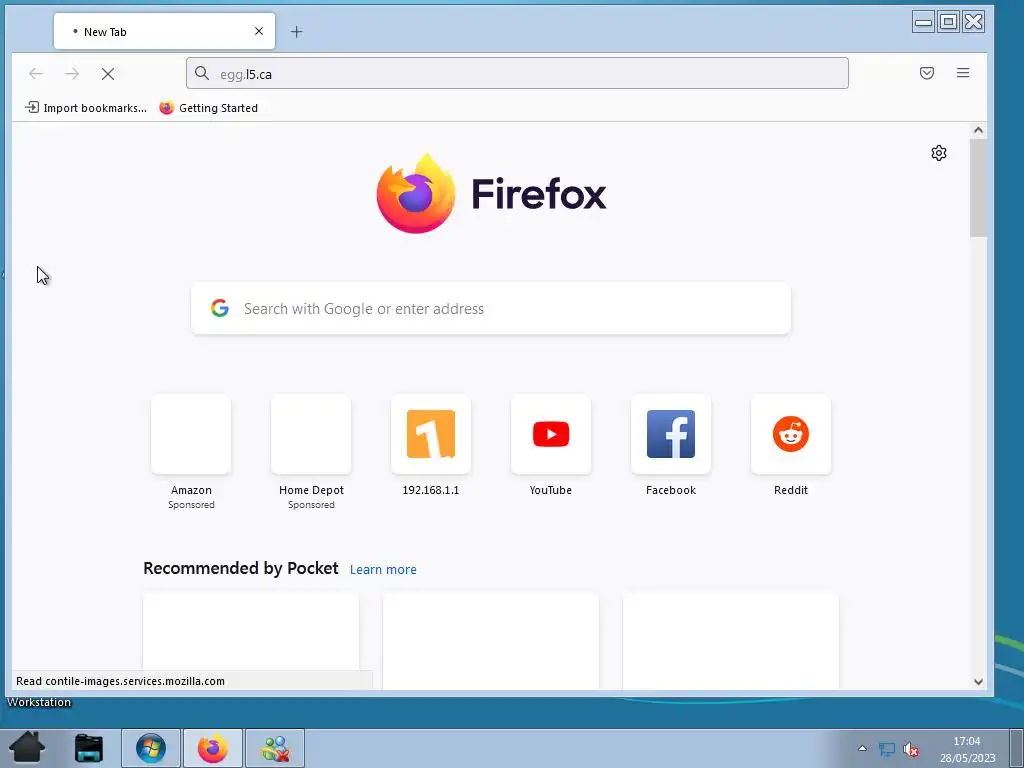Maximize the Firefox window
This screenshot has height=768, width=1024.
(x=948, y=22)
